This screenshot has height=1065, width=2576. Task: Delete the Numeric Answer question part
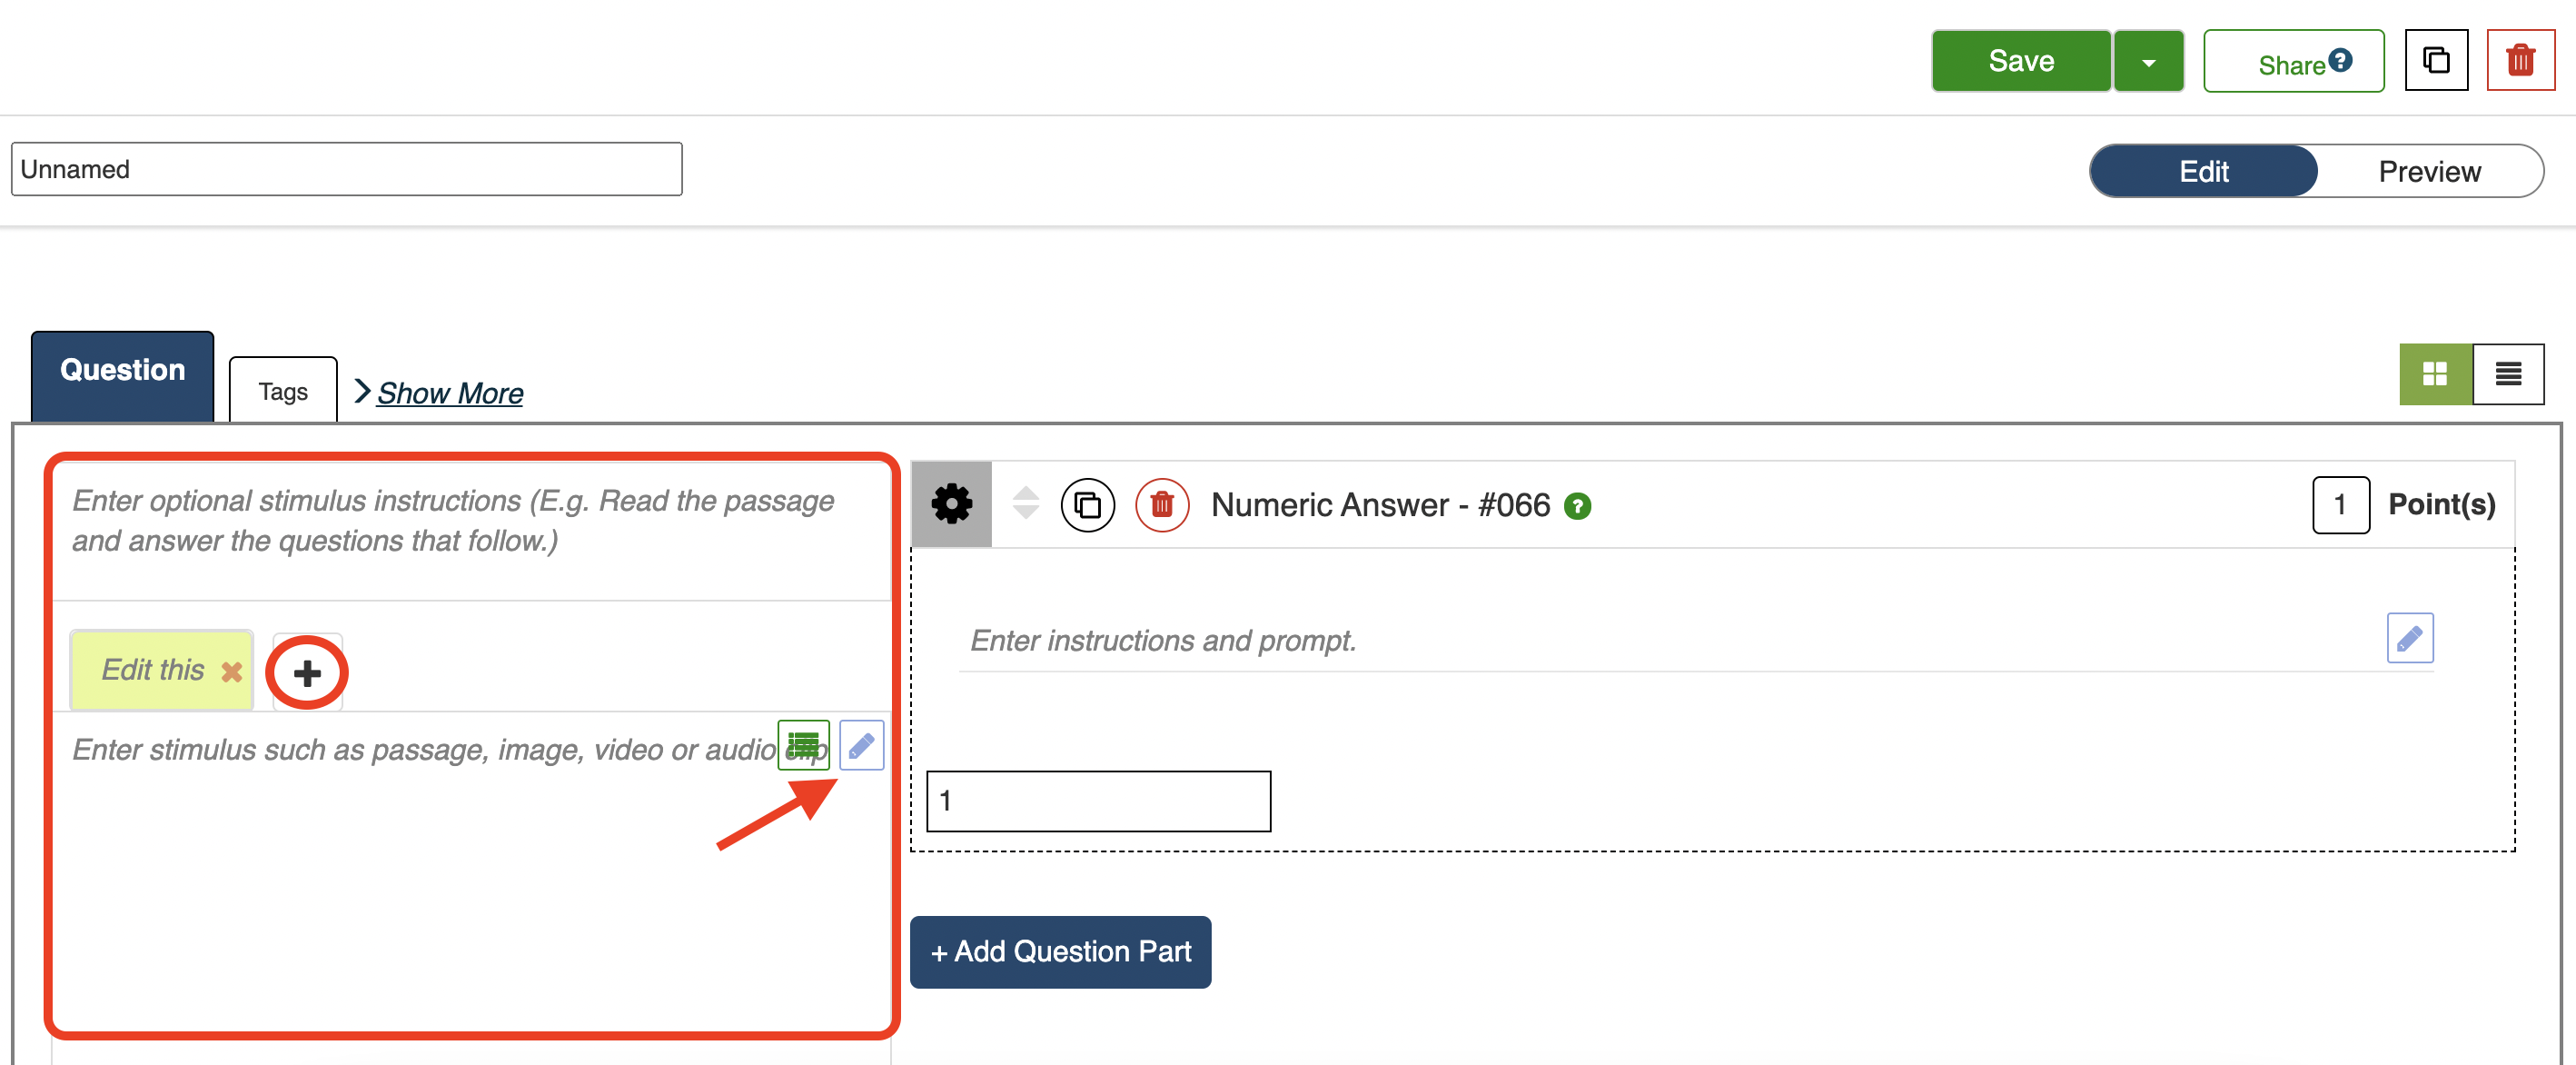tap(1161, 505)
